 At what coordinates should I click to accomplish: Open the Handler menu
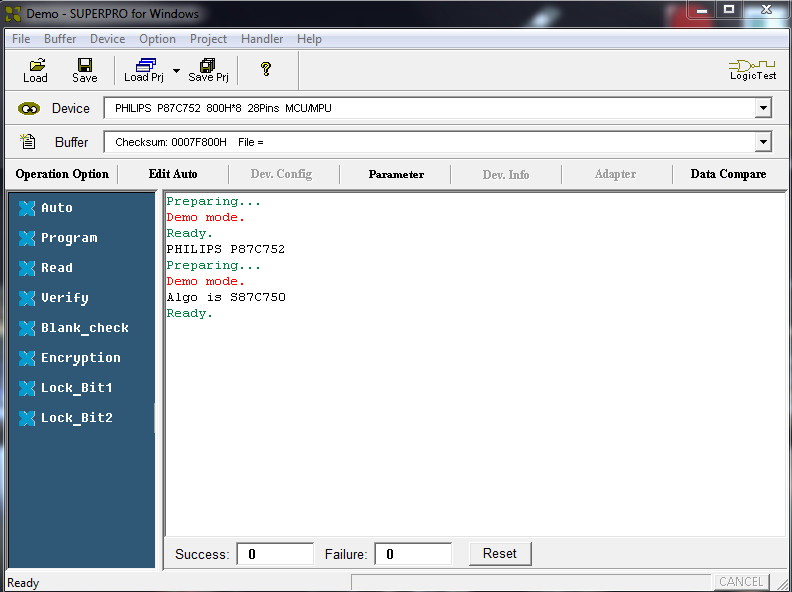(x=262, y=39)
